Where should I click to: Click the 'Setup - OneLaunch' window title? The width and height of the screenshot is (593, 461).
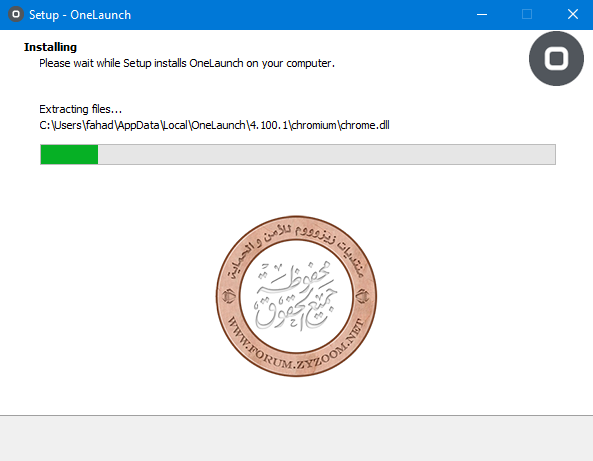[x=80, y=15]
